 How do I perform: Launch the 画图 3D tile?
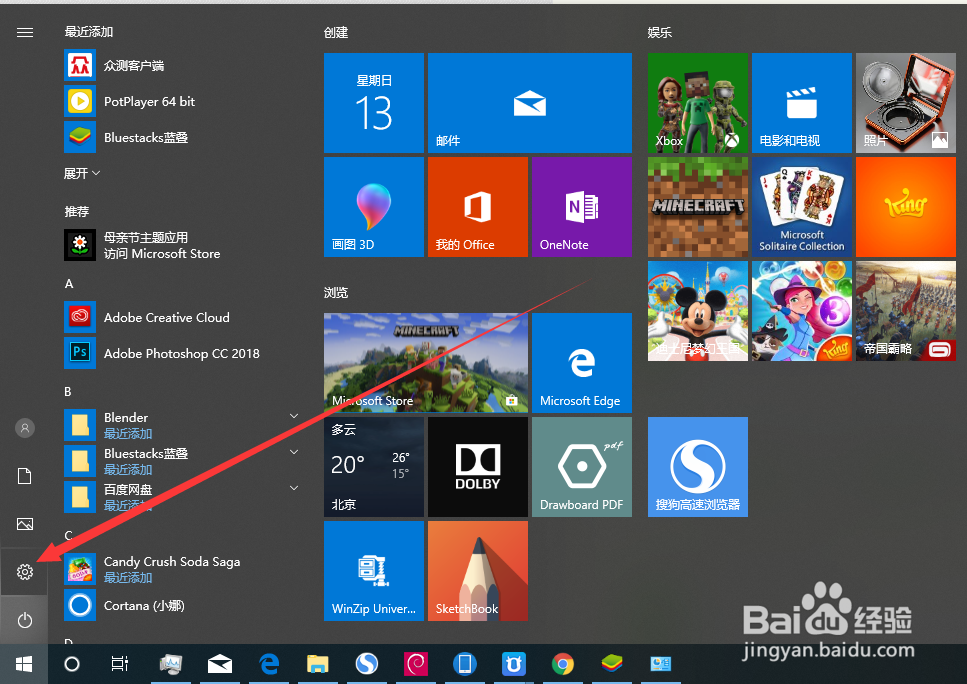(374, 207)
